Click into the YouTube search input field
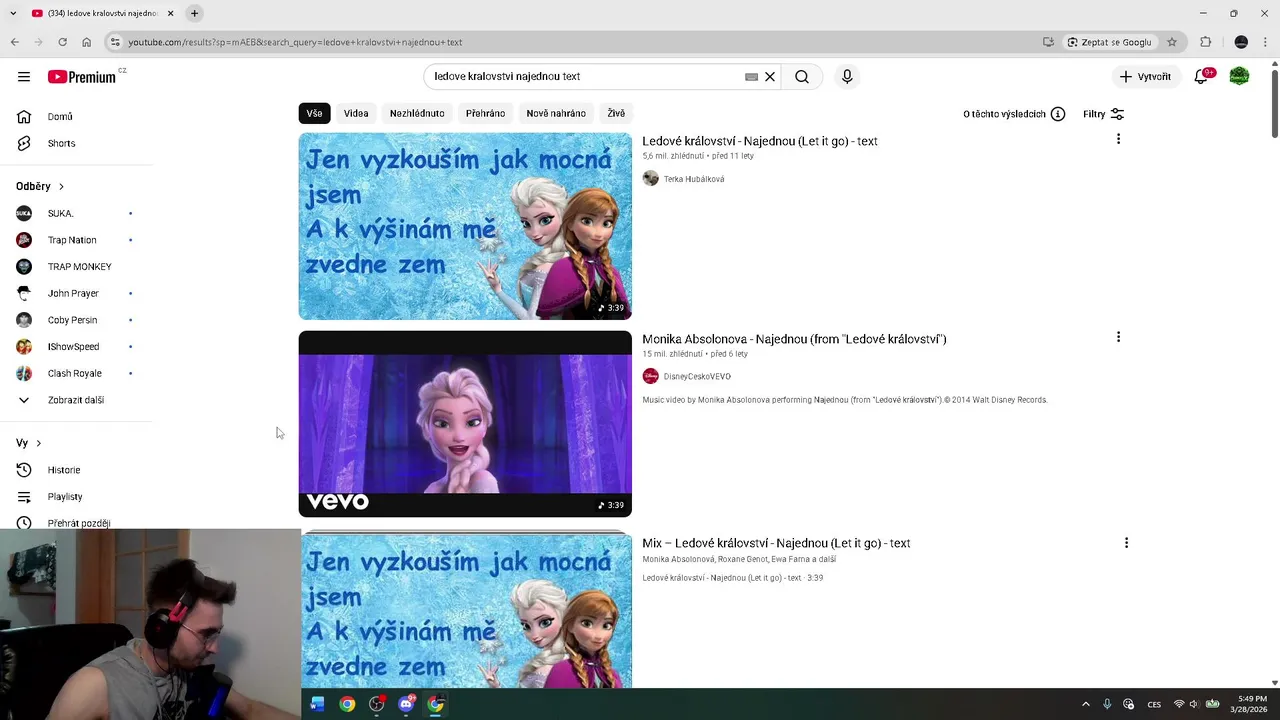 (585, 77)
